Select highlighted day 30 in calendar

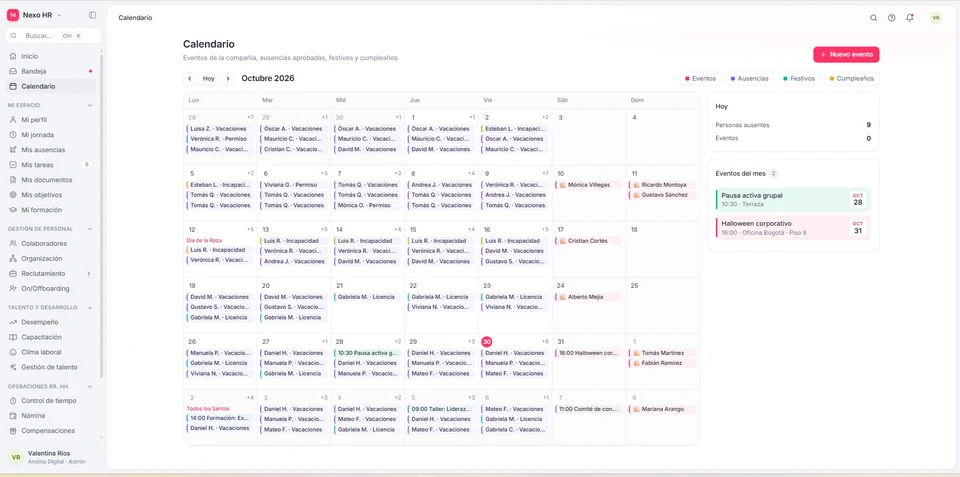(487, 342)
